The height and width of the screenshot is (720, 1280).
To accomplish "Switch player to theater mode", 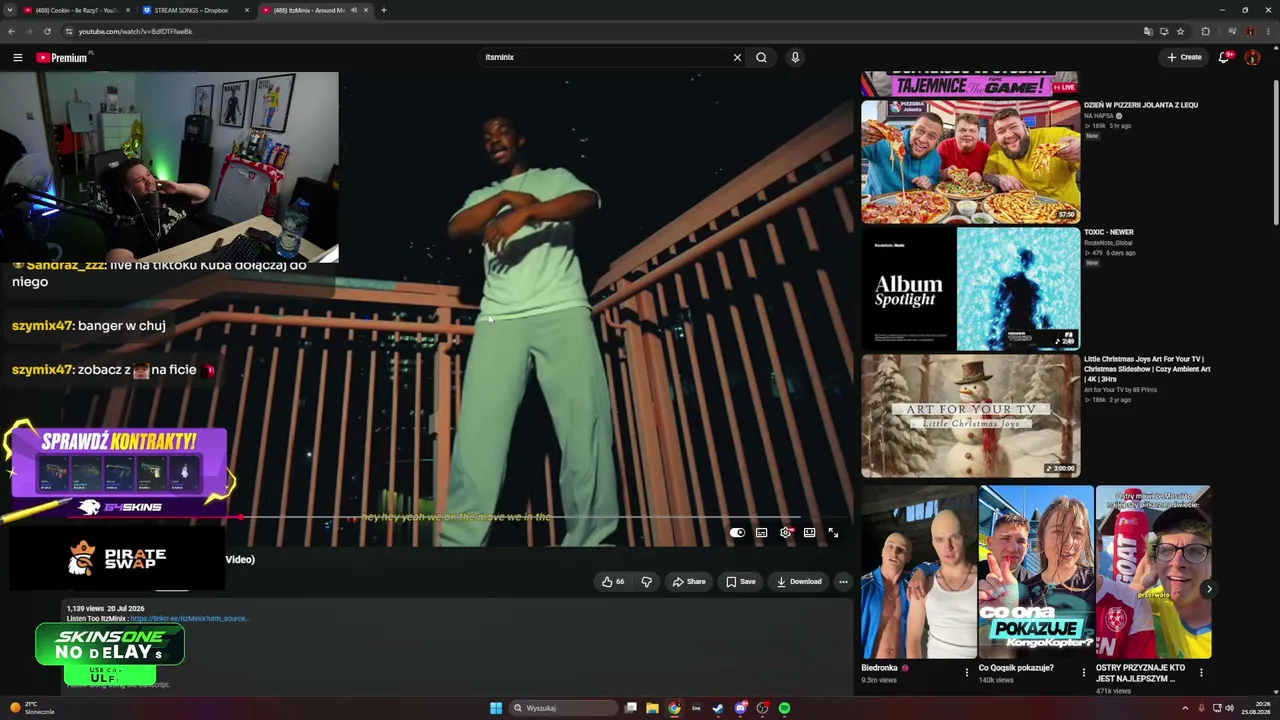I will pyautogui.click(x=809, y=533).
